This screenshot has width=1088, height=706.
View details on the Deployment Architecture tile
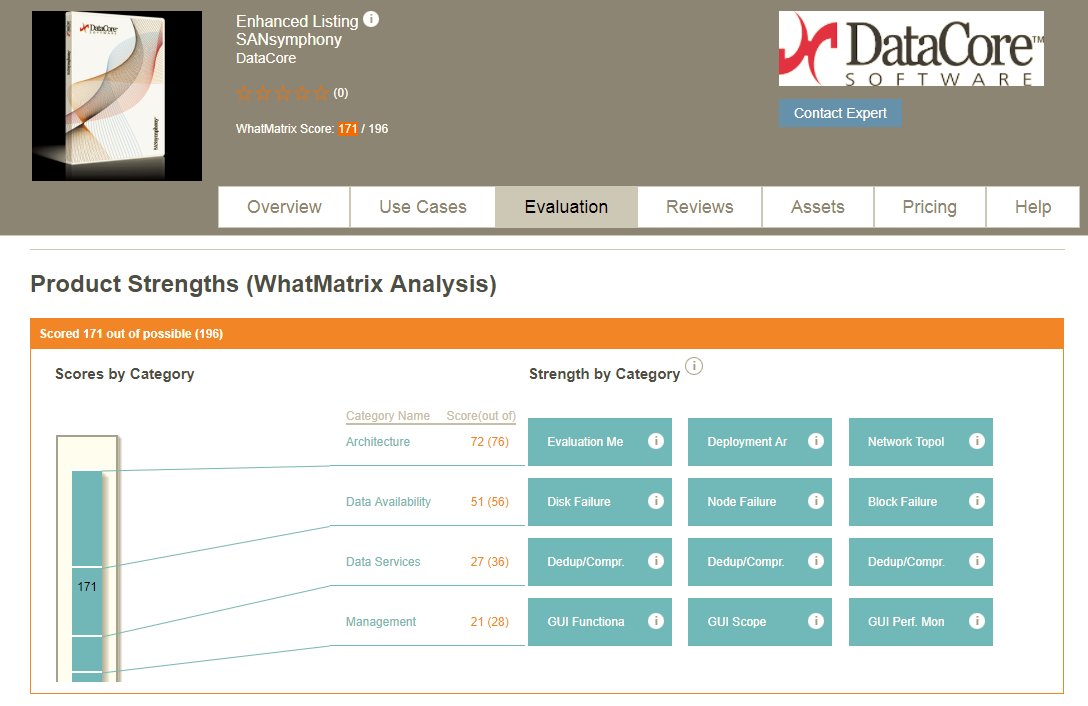[x=815, y=442]
